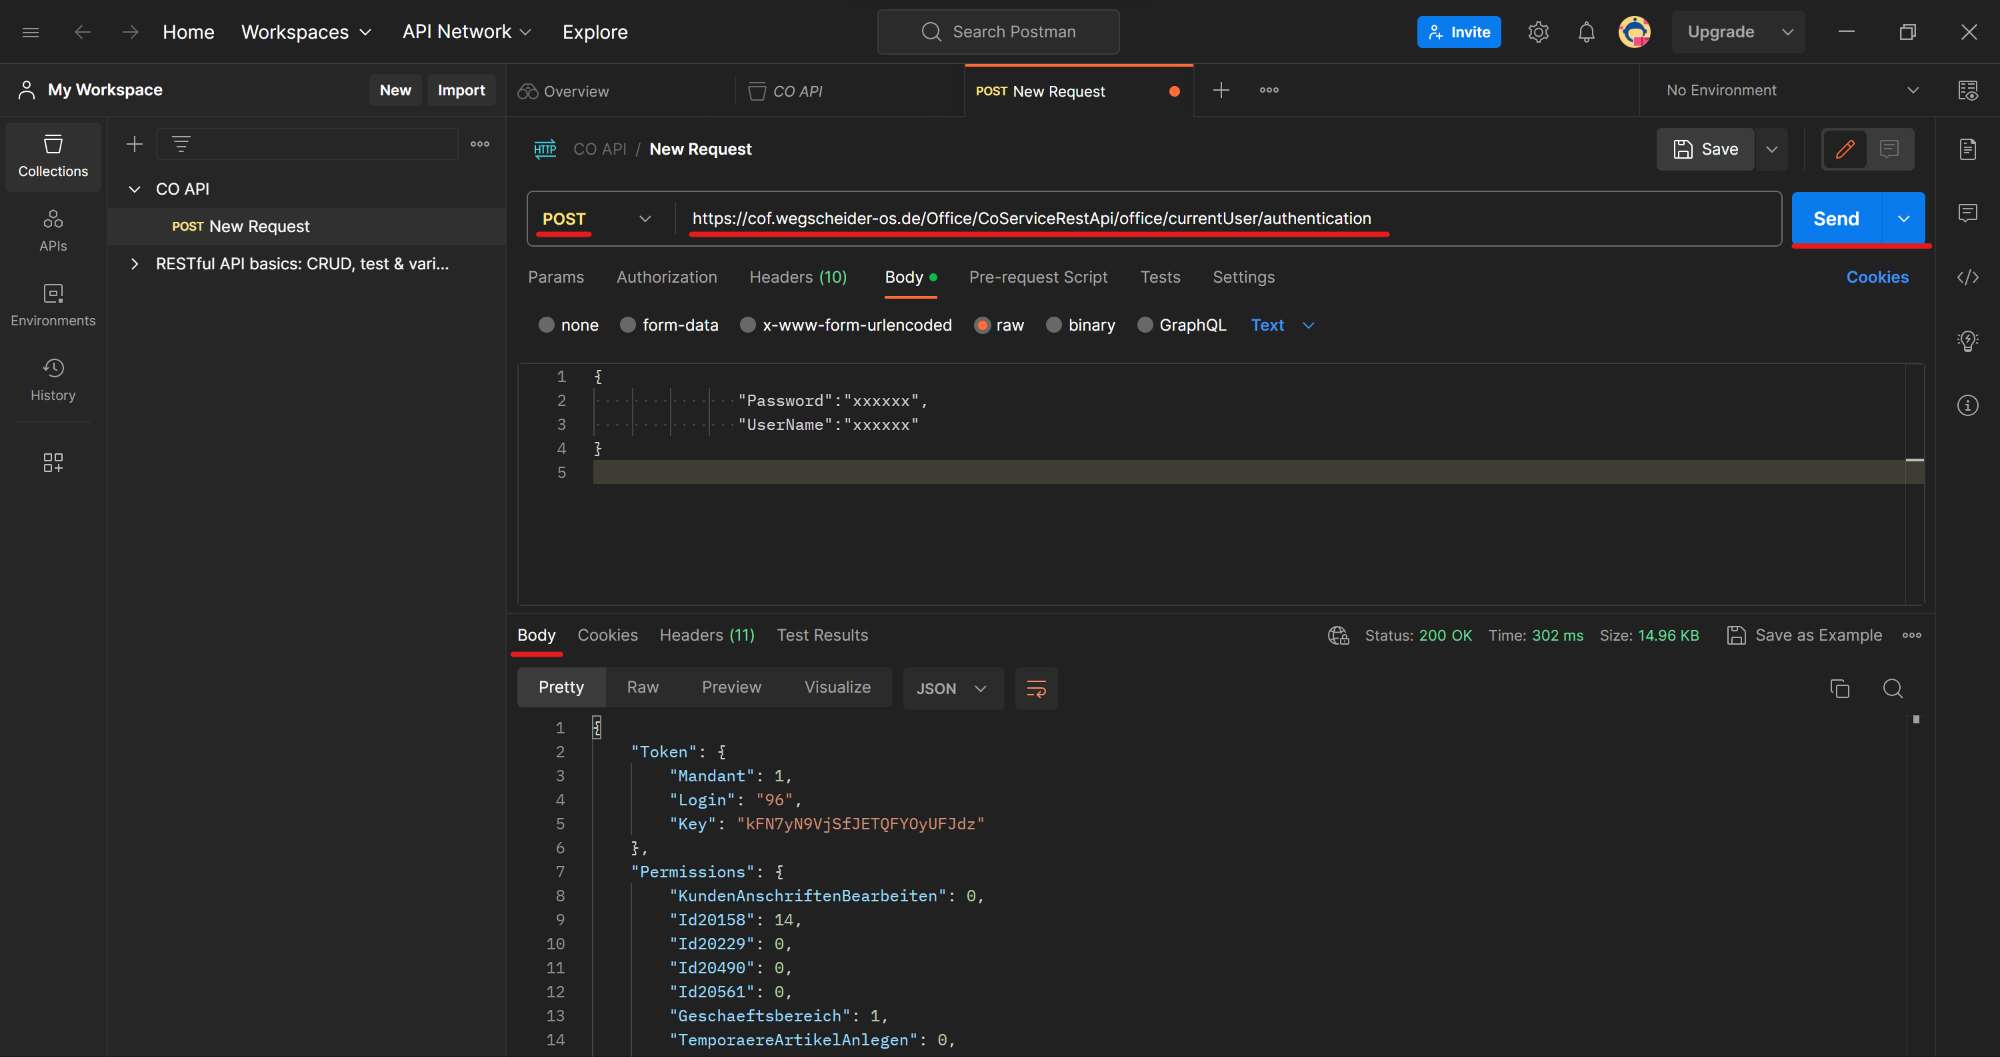2000x1057 pixels.
Task: Open environment quick look icon
Action: click(x=1968, y=90)
